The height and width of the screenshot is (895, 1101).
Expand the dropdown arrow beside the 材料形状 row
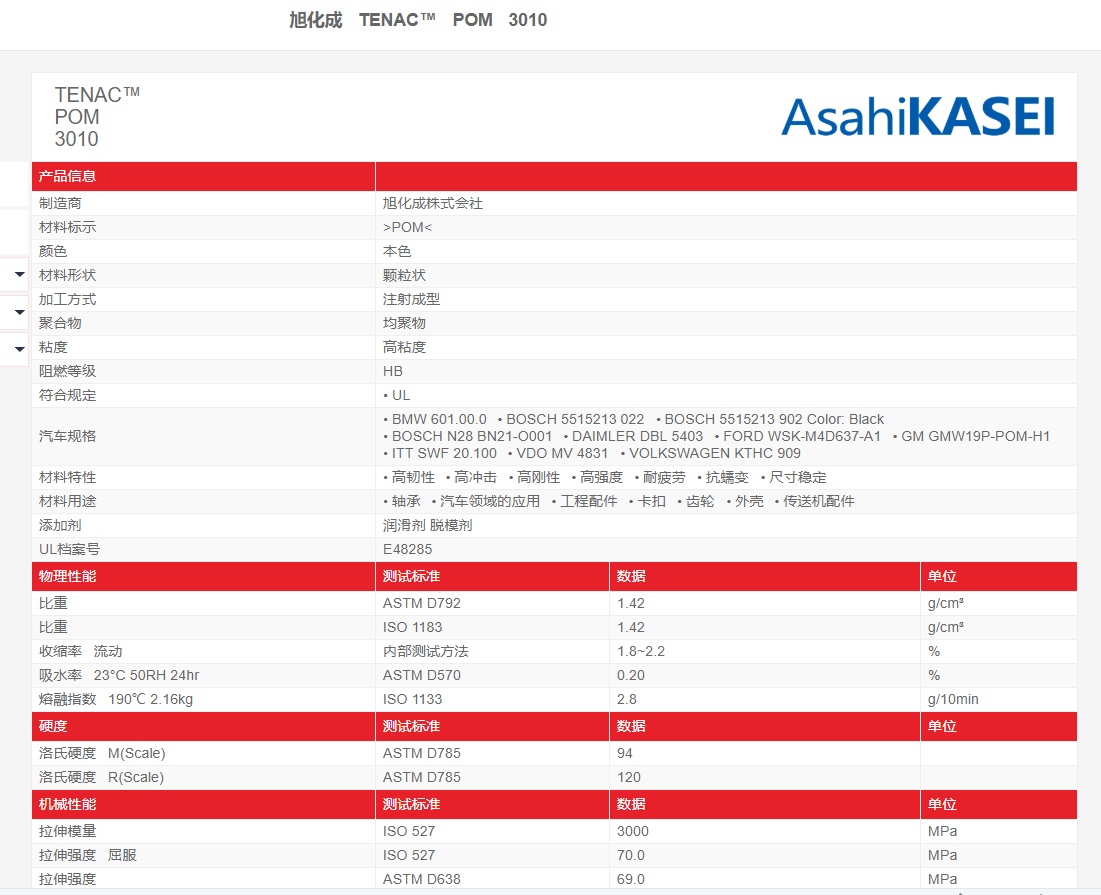[x=20, y=274]
